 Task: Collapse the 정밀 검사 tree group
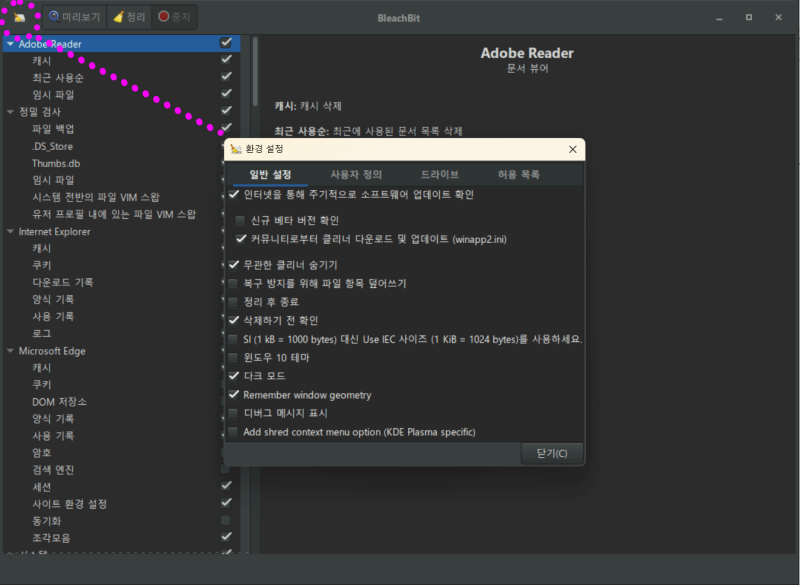click(x=10, y=112)
